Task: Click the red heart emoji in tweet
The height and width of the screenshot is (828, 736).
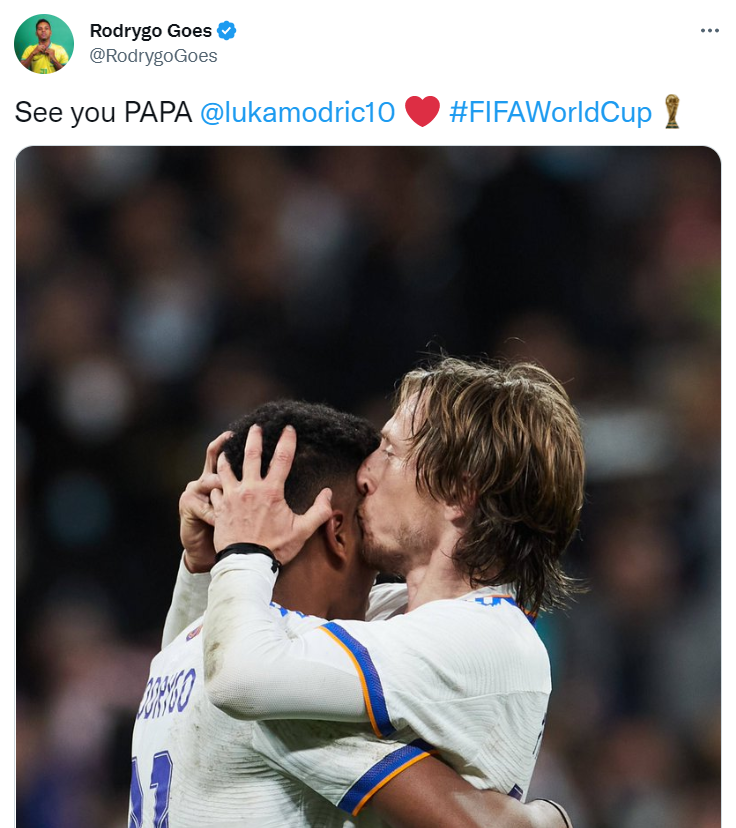Action: point(422,111)
